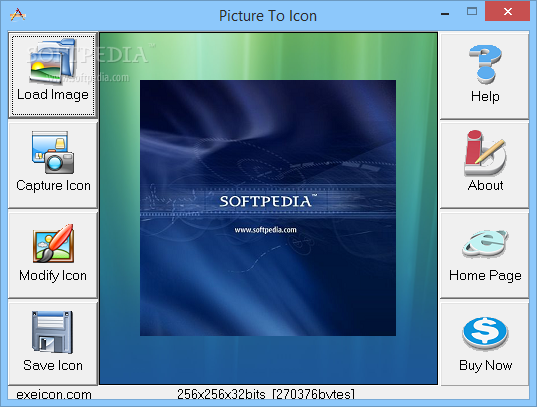
Task: Open Capture Icon camera tool
Action: tap(53, 152)
